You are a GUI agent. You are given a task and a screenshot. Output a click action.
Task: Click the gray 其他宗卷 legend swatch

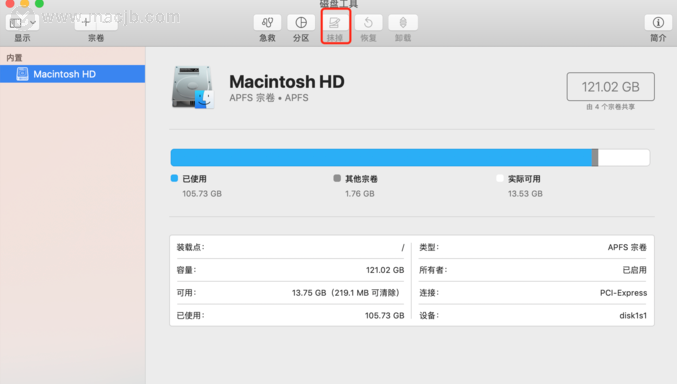click(x=337, y=178)
